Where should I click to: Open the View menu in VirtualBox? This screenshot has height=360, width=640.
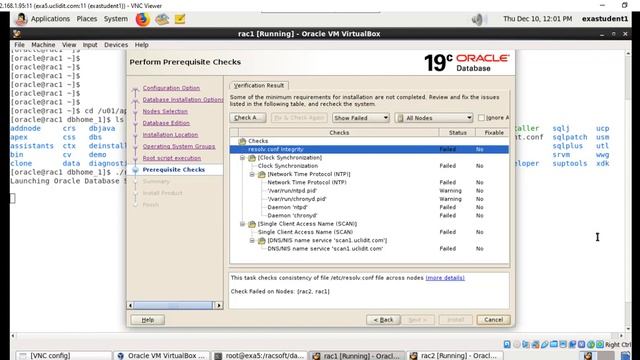click(x=69, y=45)
